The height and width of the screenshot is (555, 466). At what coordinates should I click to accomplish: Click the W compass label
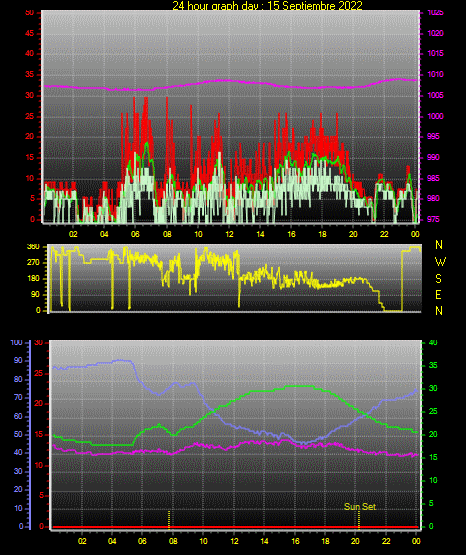point(440,262)
